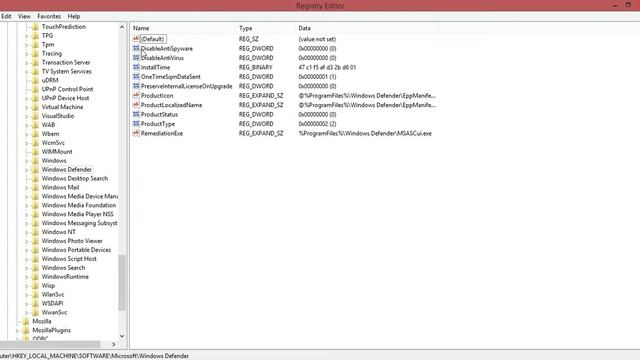Select the Windows Script Host key
Viewport: 640px width, 360px height.
tap(69, 259)
